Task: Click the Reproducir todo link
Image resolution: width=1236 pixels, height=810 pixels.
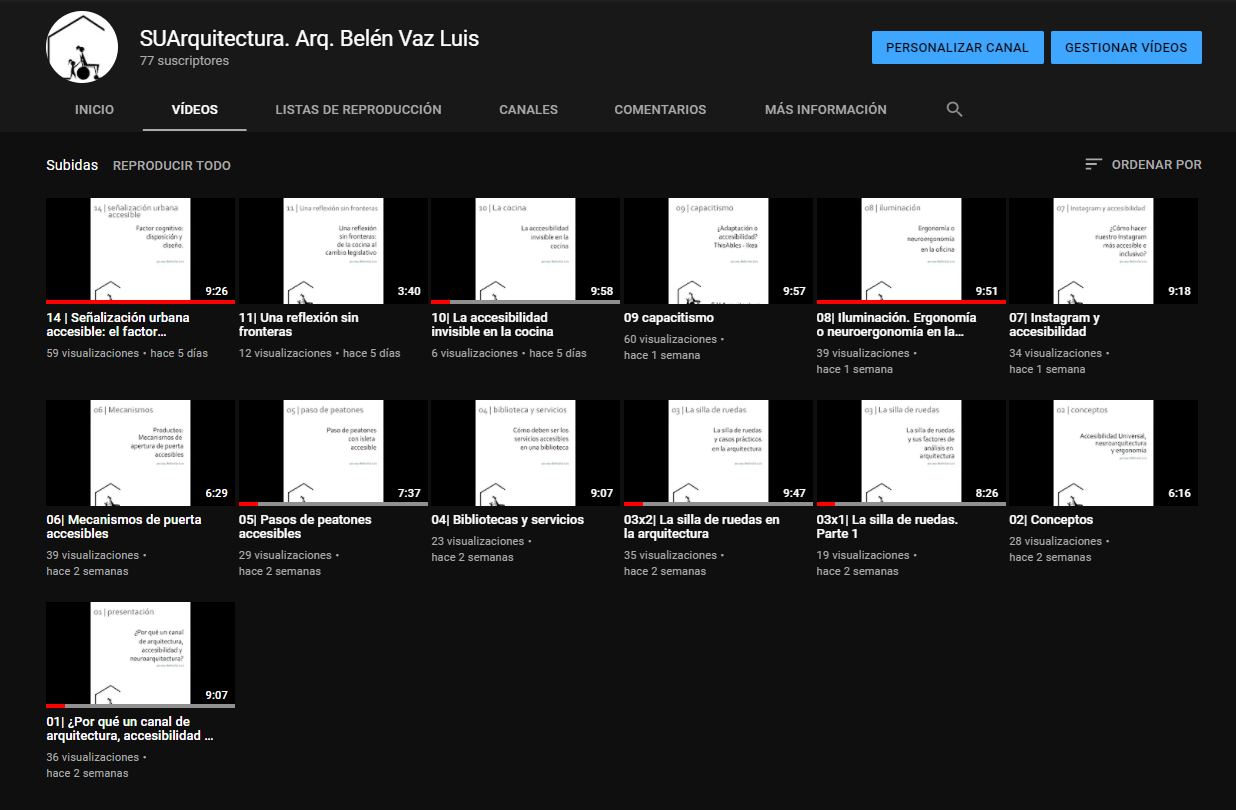Action: (171, 166)
